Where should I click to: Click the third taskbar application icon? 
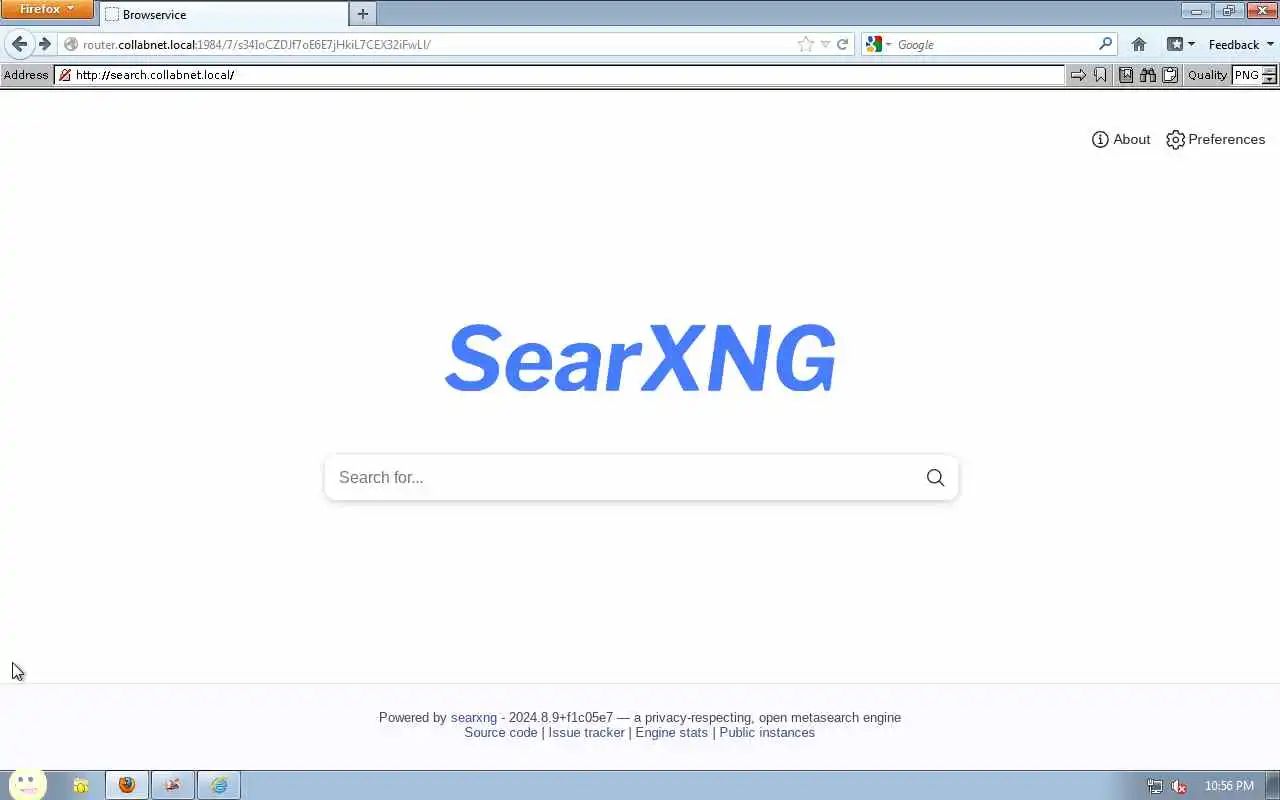[172, 786]
